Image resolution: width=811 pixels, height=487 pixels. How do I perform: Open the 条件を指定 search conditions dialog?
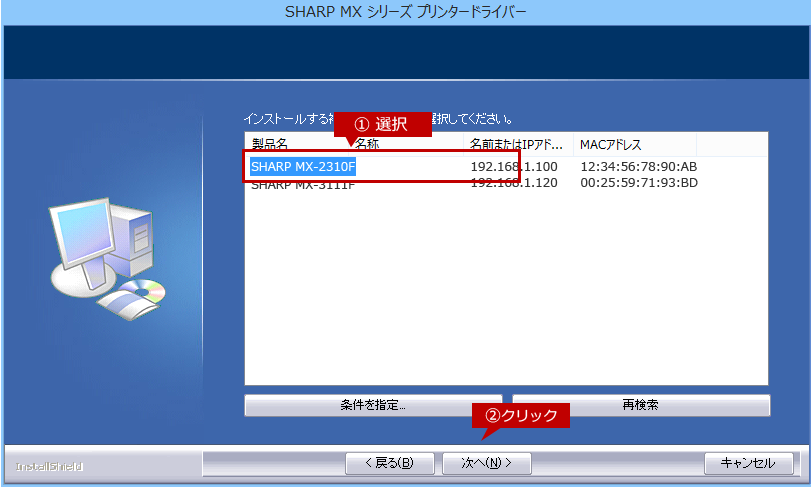tap(372, 405)
